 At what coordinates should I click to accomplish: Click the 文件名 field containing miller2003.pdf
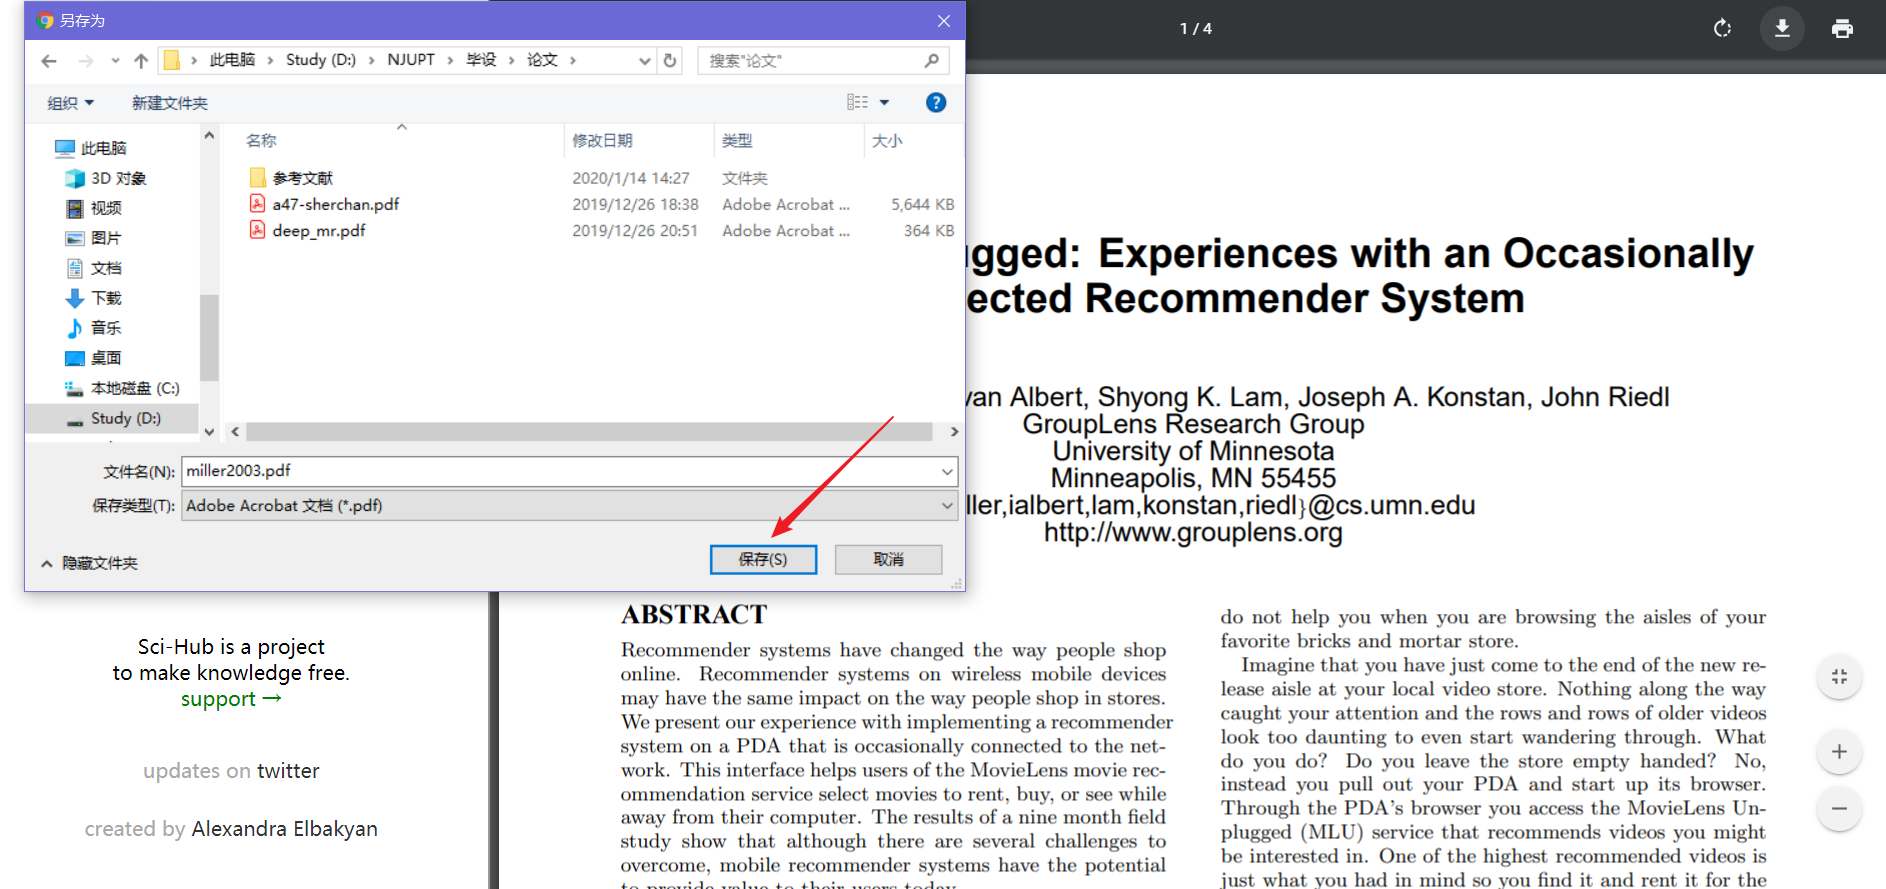pyautogui.click(x=569, y=471)
